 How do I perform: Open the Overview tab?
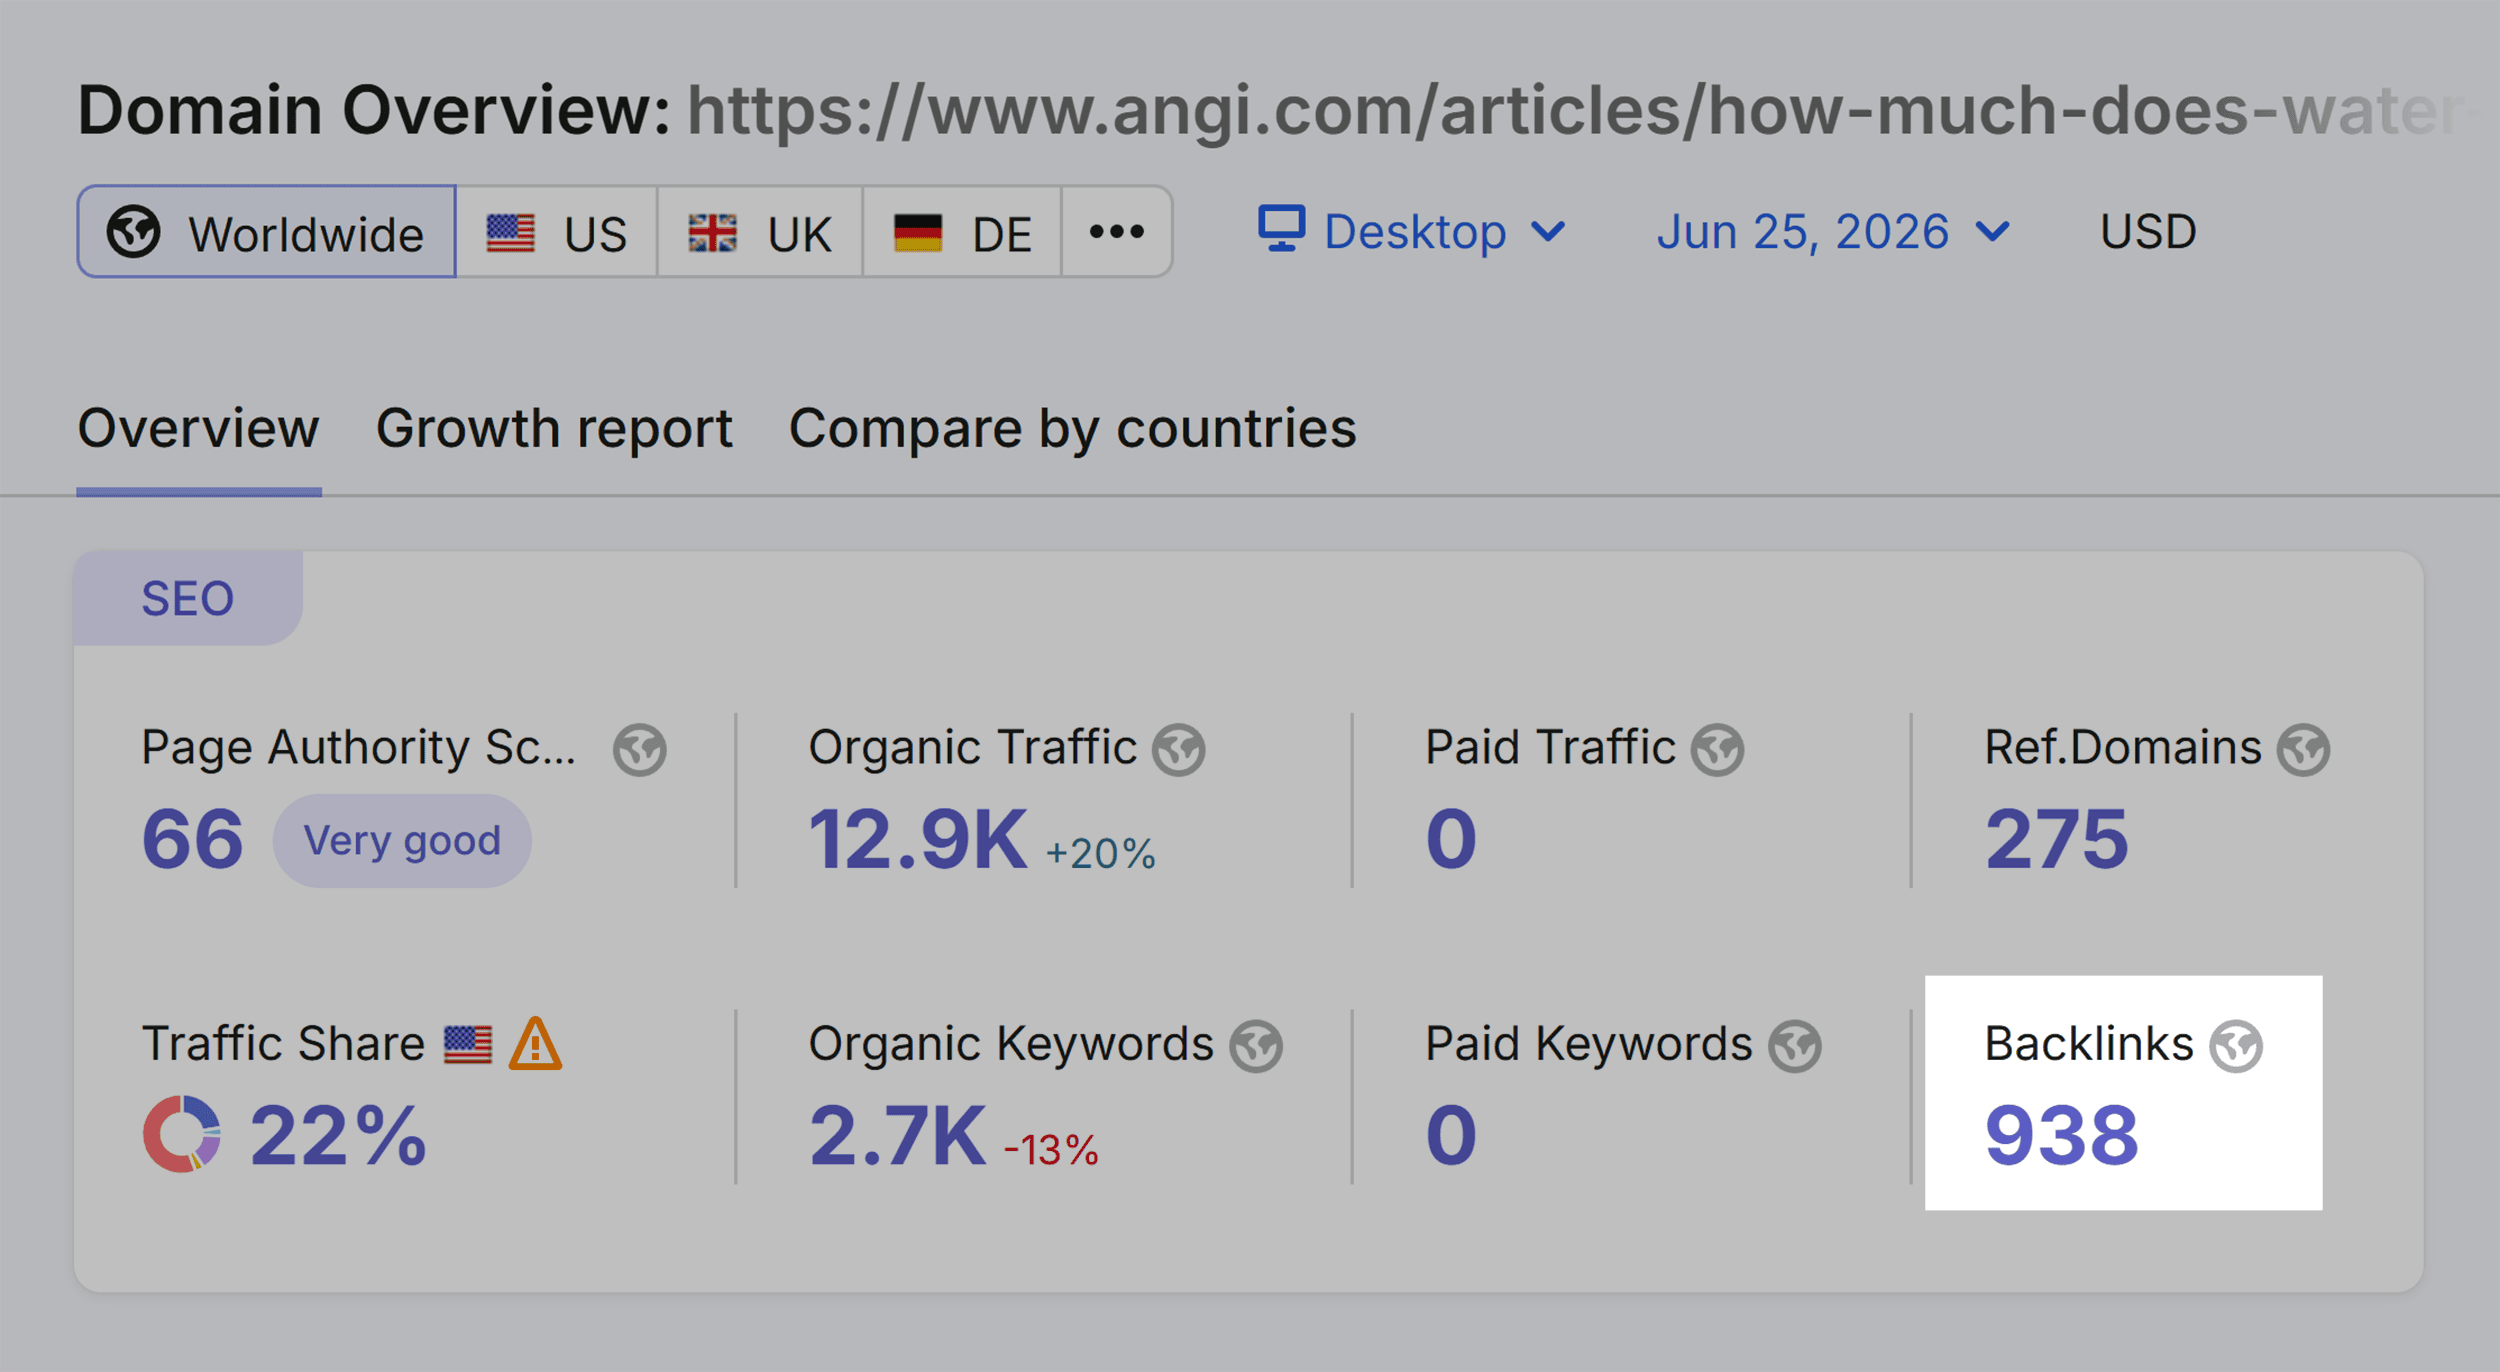(199, 429)
